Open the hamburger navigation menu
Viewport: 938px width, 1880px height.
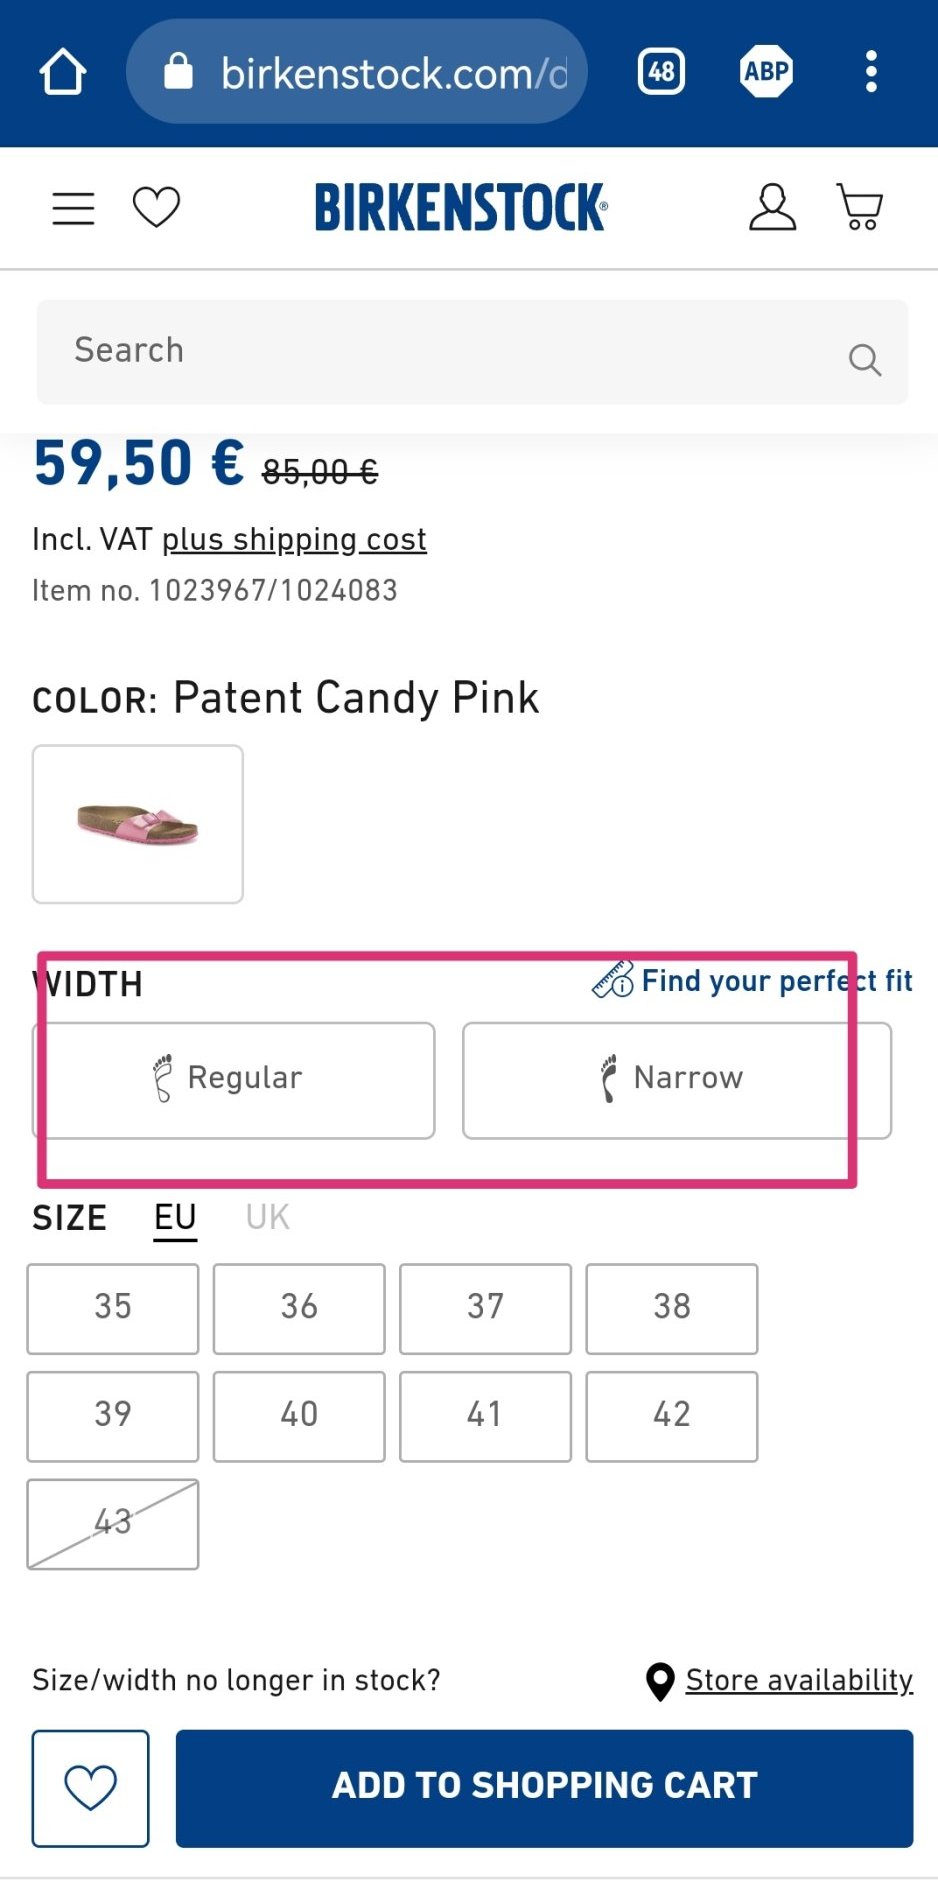(73, 208)
